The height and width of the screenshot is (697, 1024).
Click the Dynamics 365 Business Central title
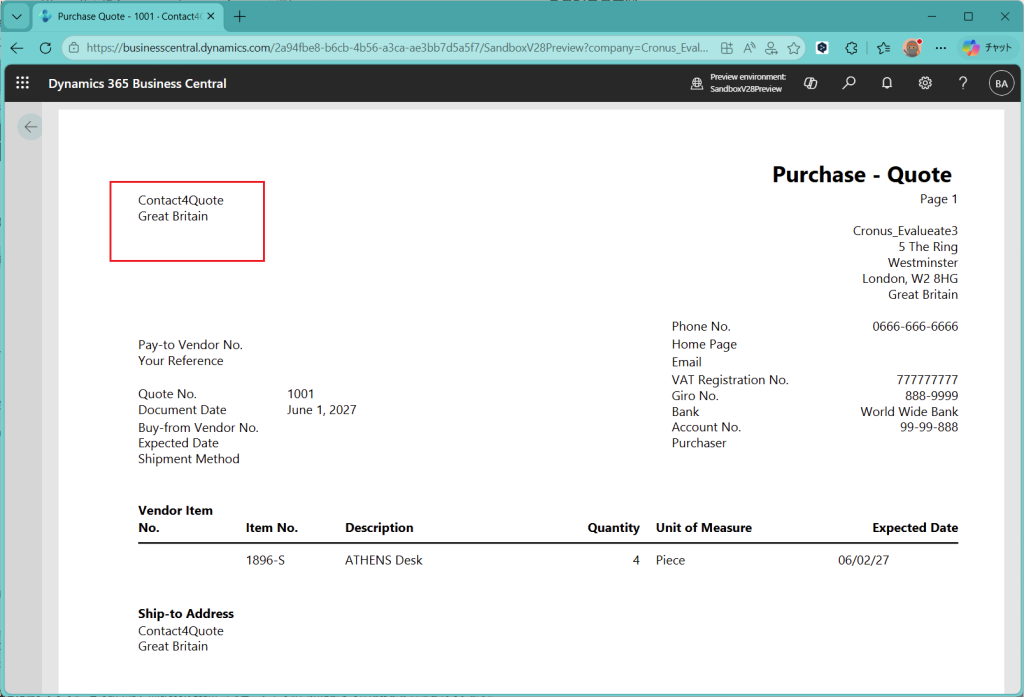137,84
